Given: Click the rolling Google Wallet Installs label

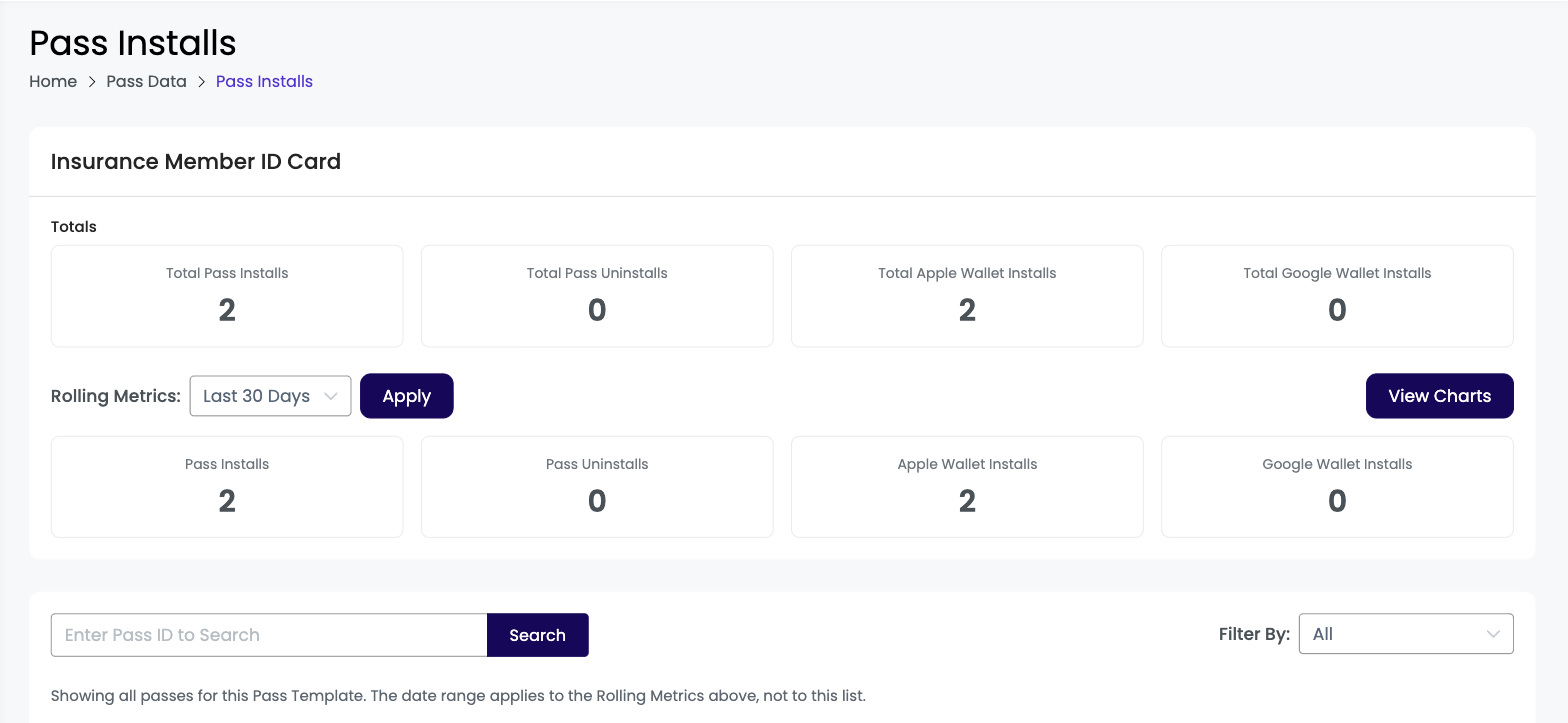Looking at the screenshot, I should click(1337, 464).
